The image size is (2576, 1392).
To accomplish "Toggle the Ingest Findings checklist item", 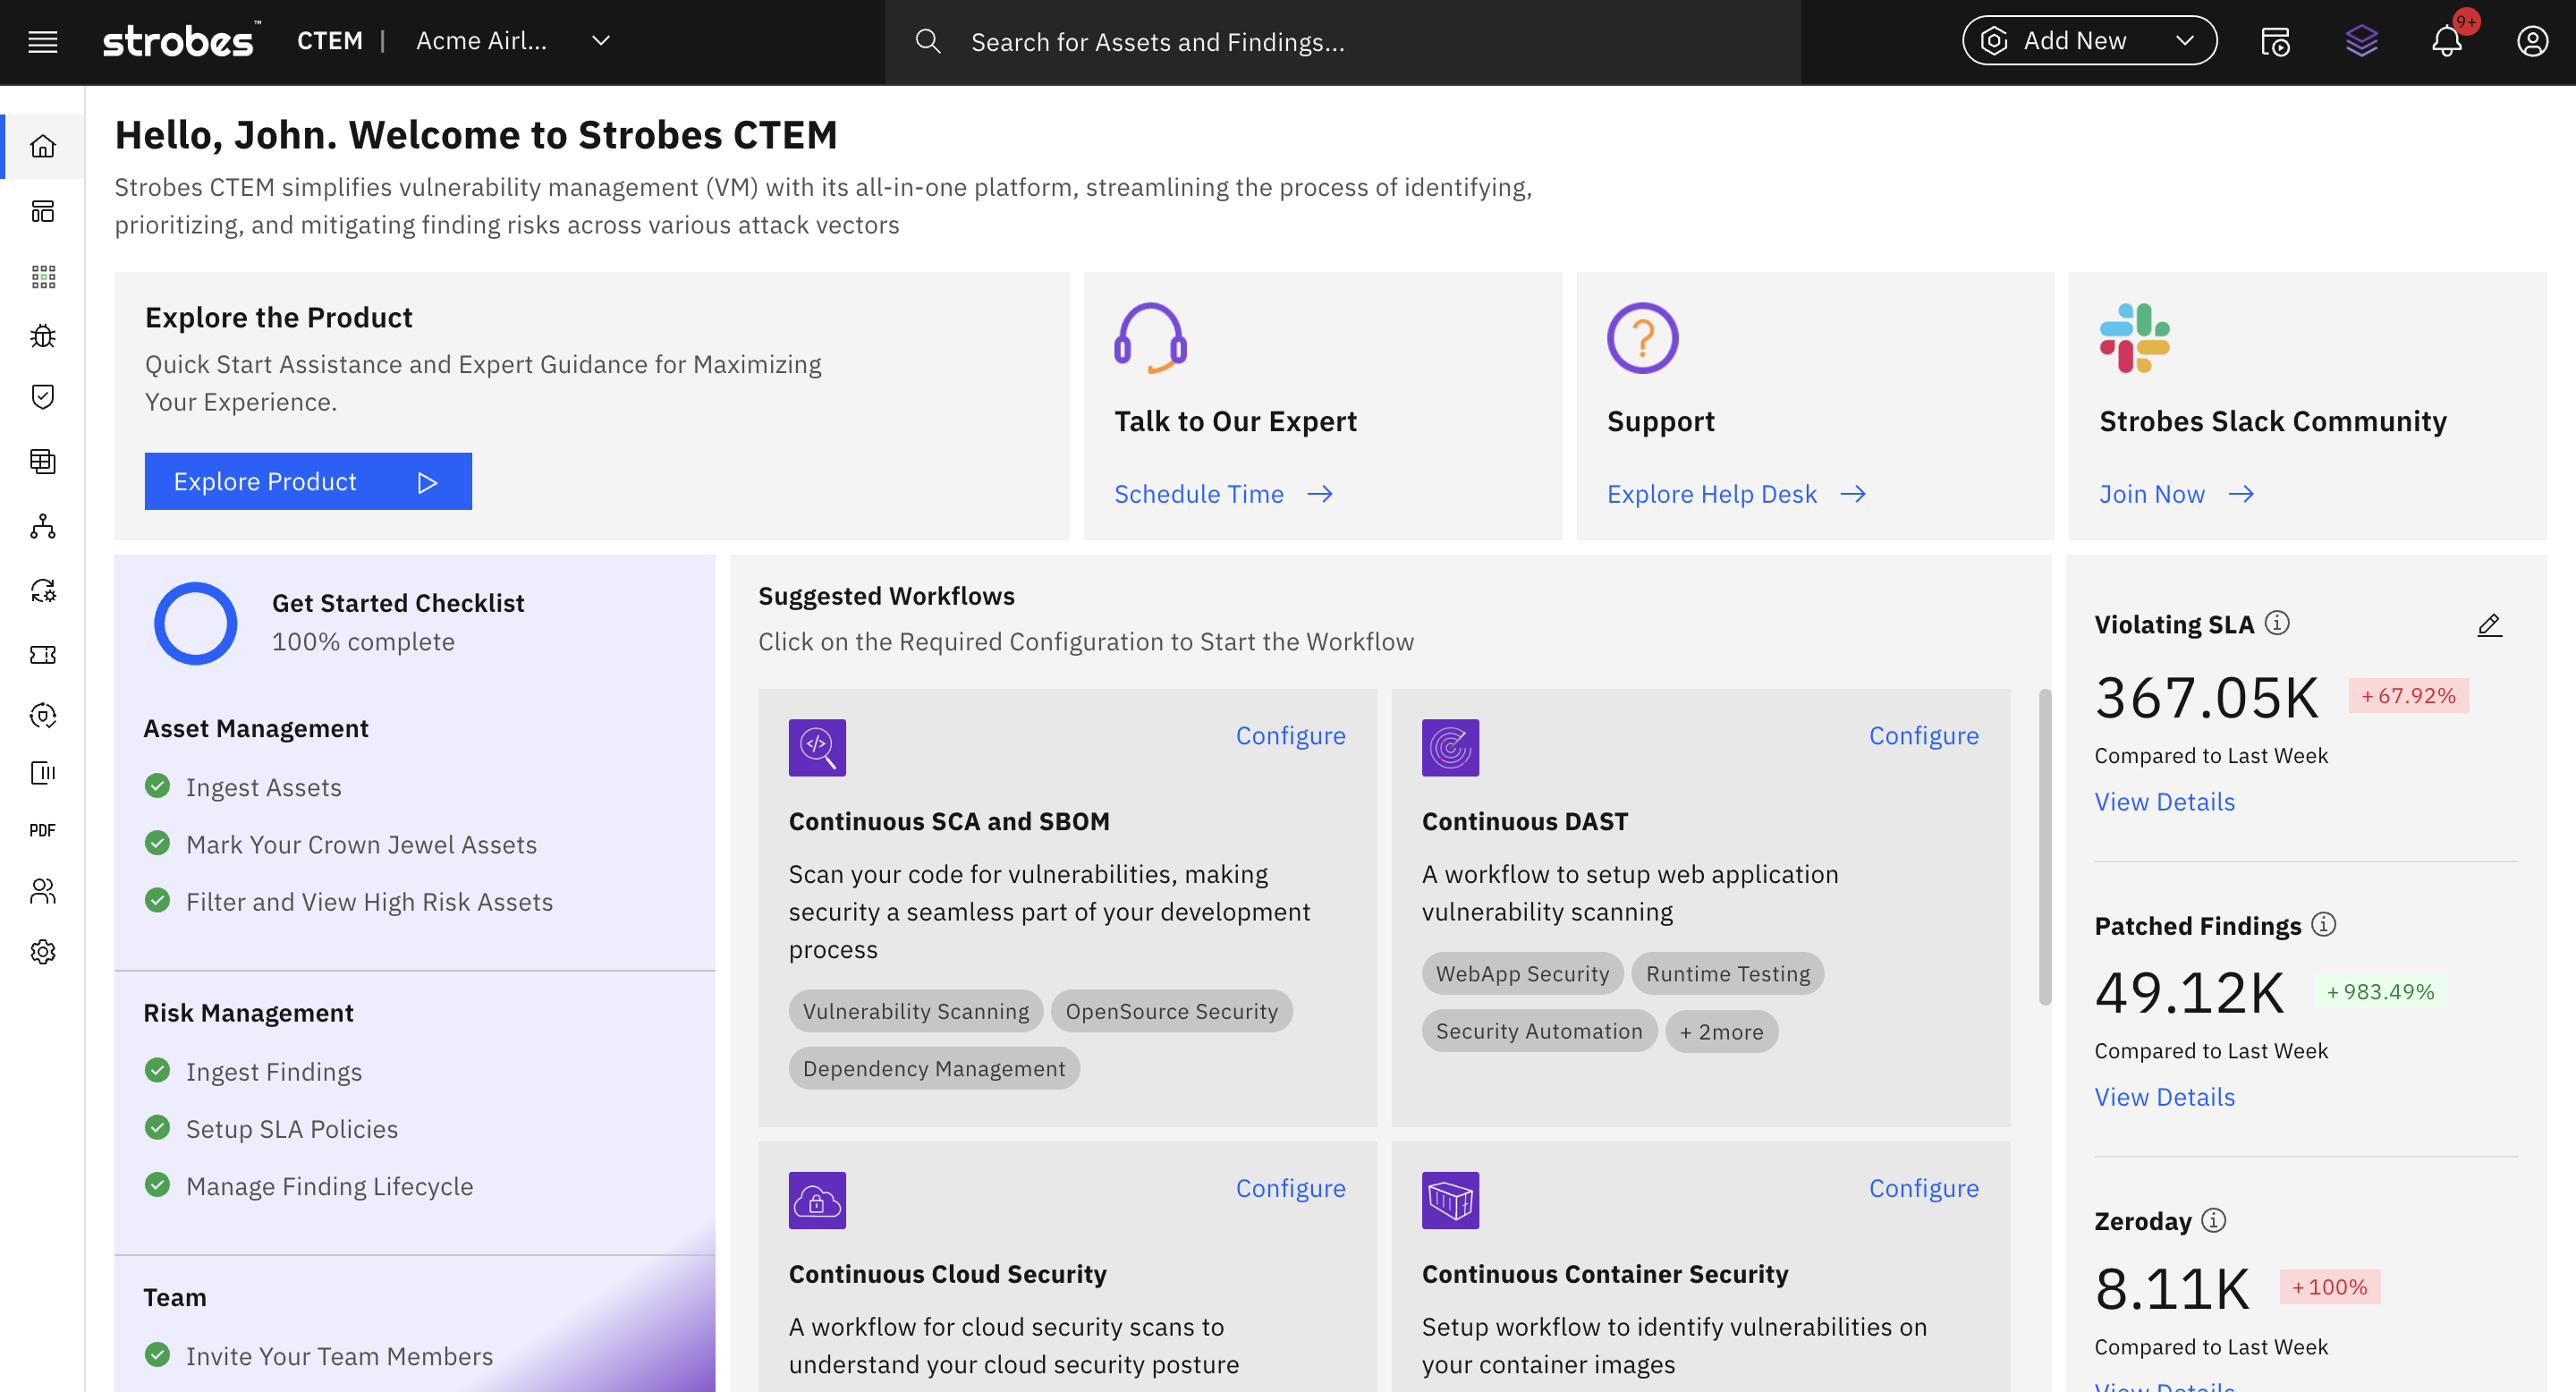I will [x=157, y=1070].
